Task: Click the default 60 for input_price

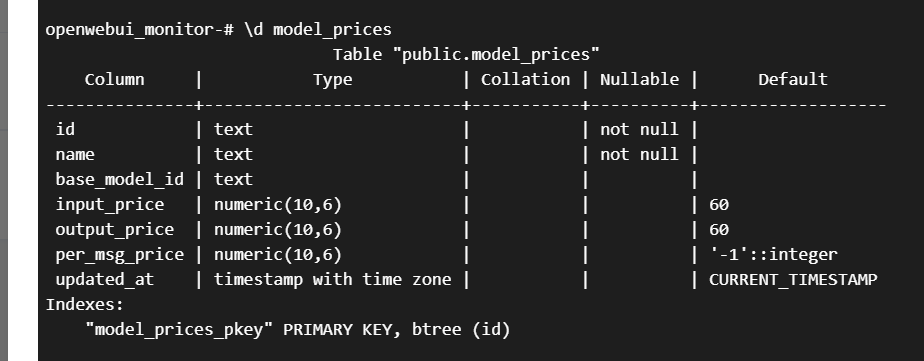Action: 719,204
